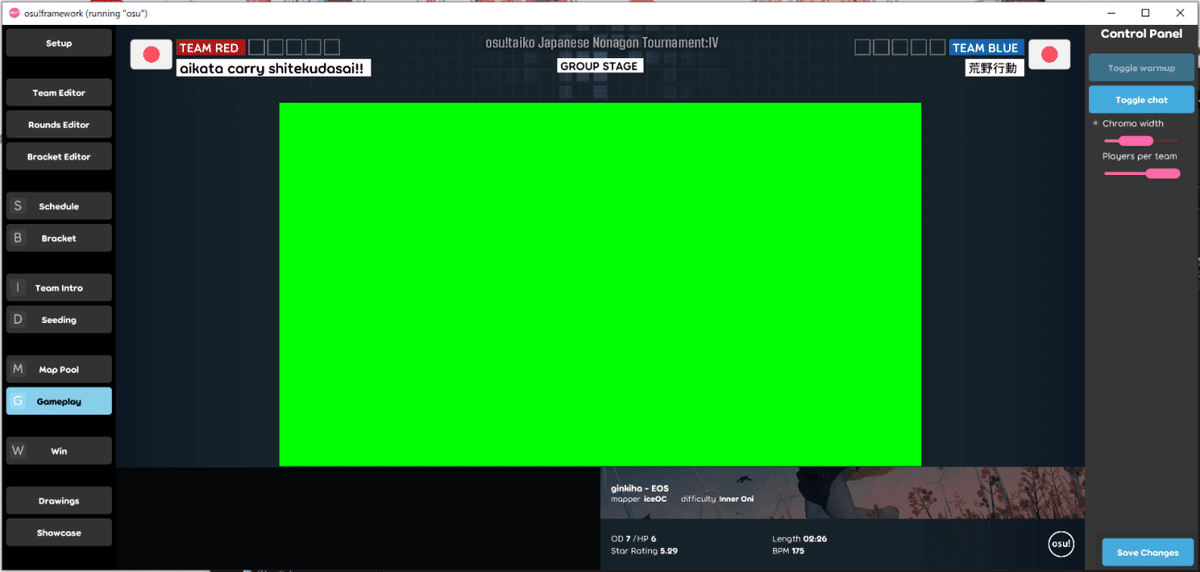1200x572 pixels.
Task: Click the GROUP STAGE round label
Action: click(600, 66)
